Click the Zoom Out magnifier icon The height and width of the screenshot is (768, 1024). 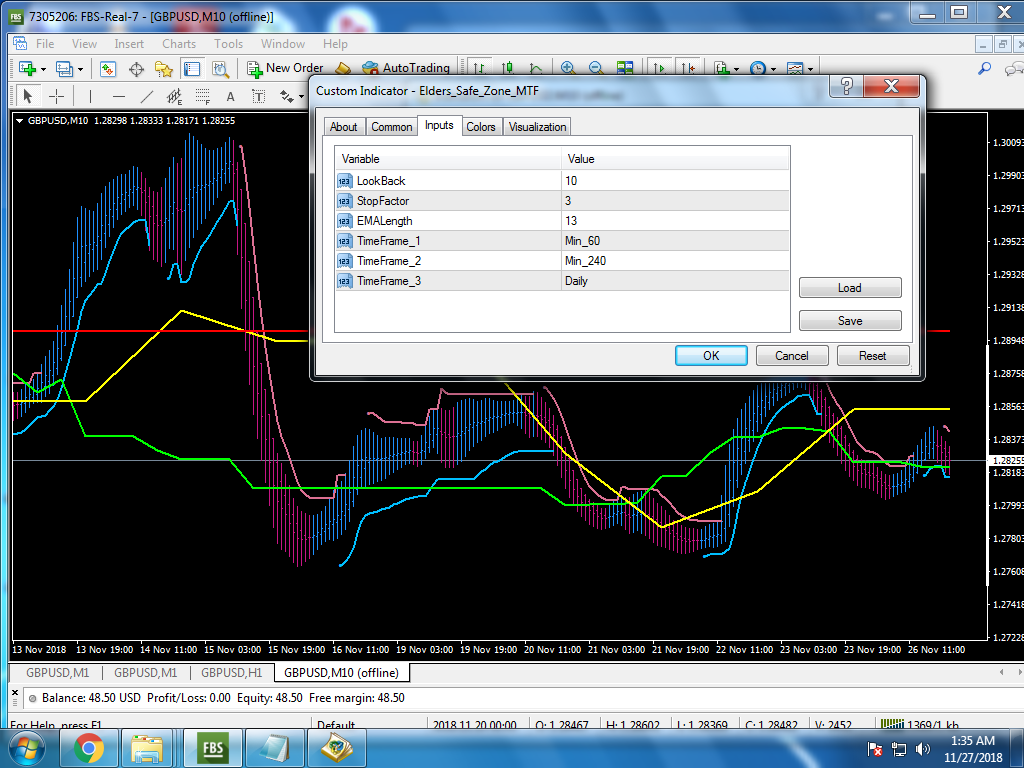[596, 69]
